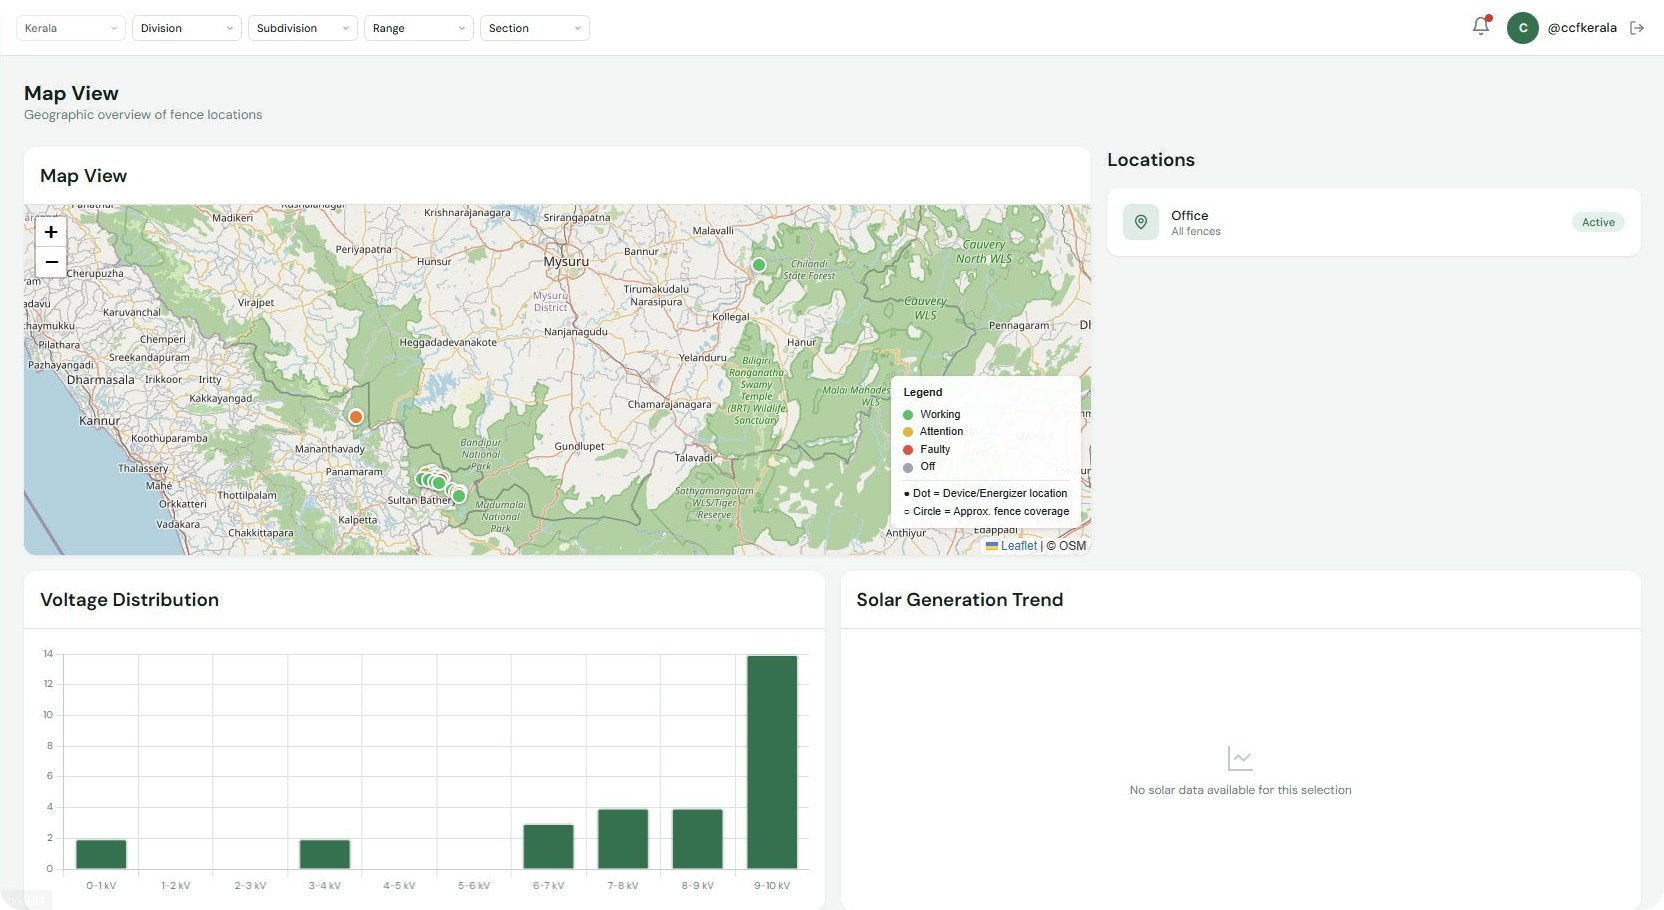1664x910 pixels.
Task: Click the empty chart icon in Solar panel
Action: 1240,759
